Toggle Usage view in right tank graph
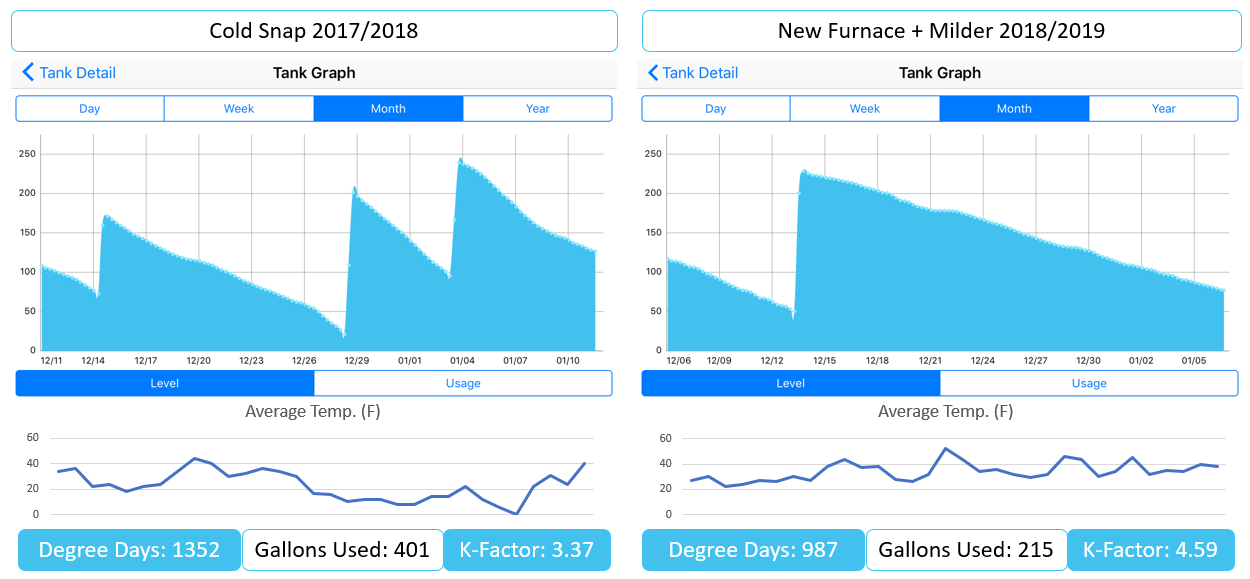This screenshot has width=1250, height=579. [x=1088, y=383]
